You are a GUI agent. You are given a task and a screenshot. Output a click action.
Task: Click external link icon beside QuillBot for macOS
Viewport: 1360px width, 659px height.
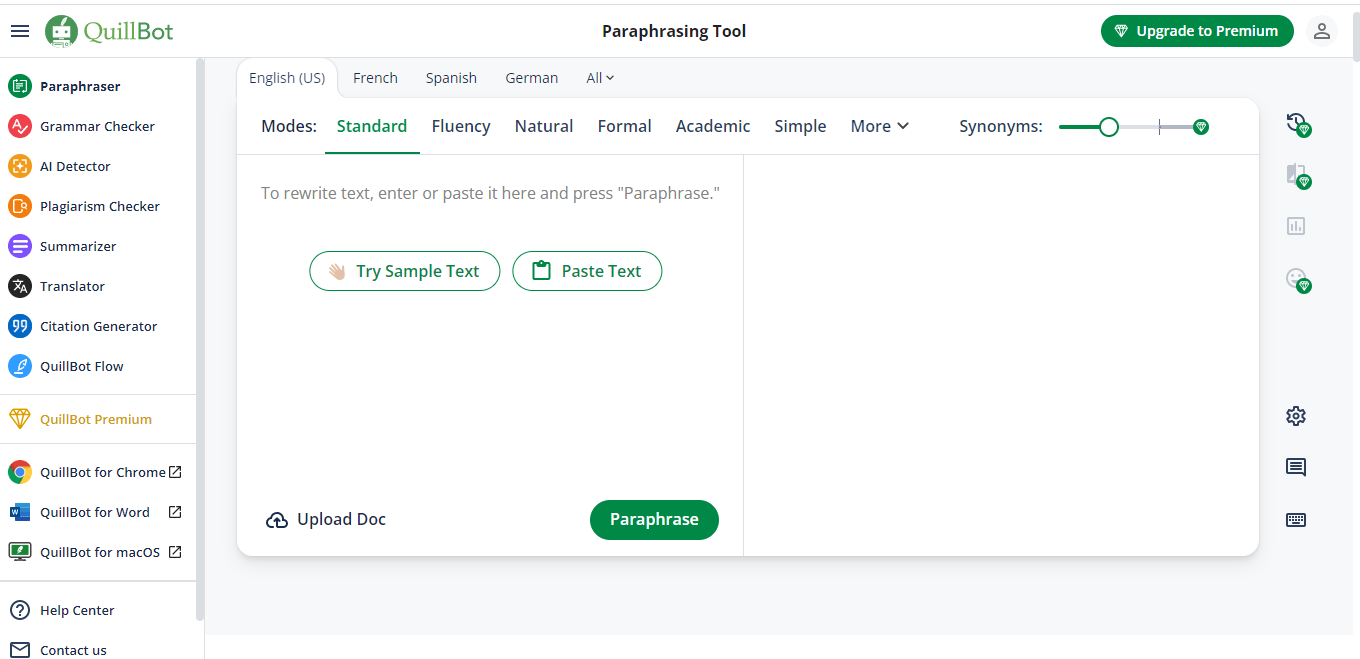pyautogui.click(x=175, y=552)
